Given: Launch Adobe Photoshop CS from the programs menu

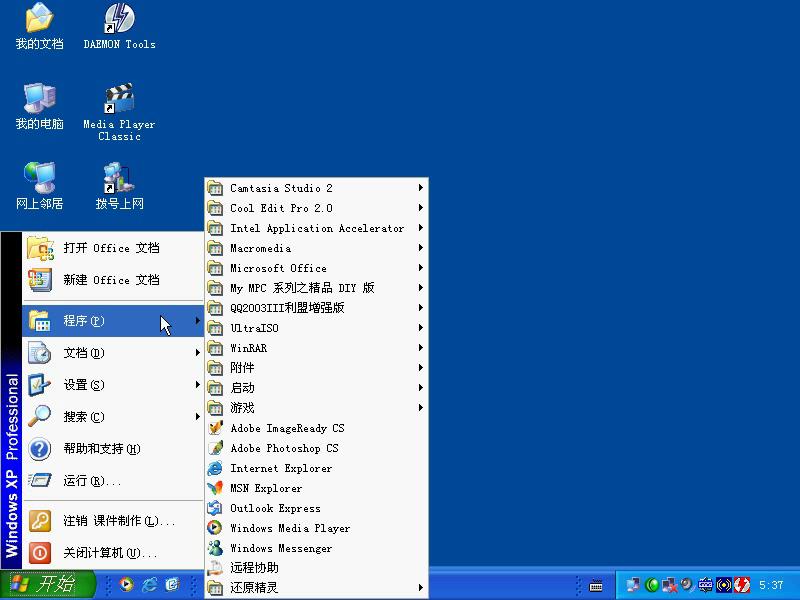Looking at the screenshot, I should (316, 448).
